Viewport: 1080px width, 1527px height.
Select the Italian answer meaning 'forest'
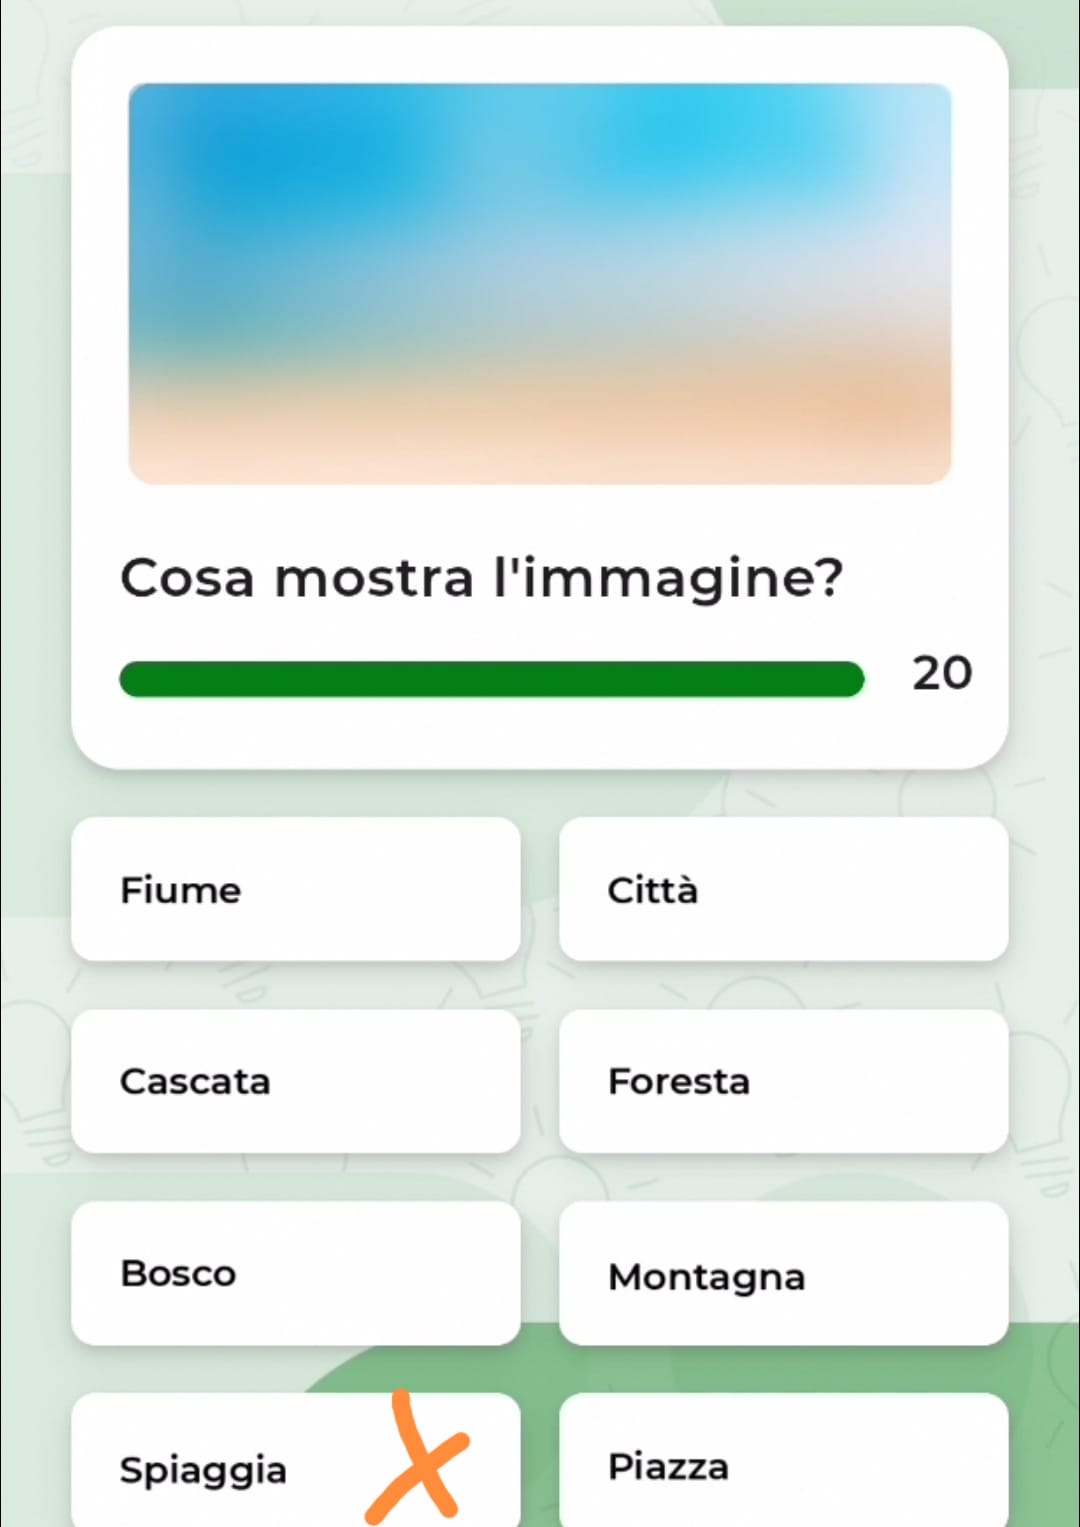[x=783, y=1081]
